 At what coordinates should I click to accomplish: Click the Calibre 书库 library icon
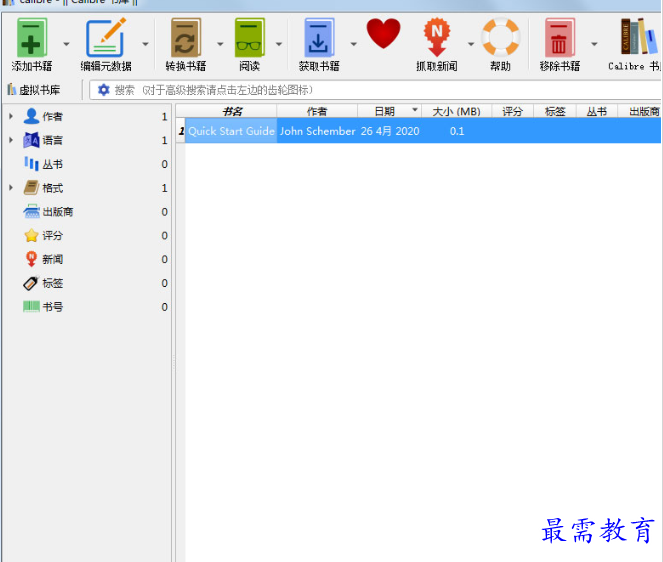(x=638, y=36)
